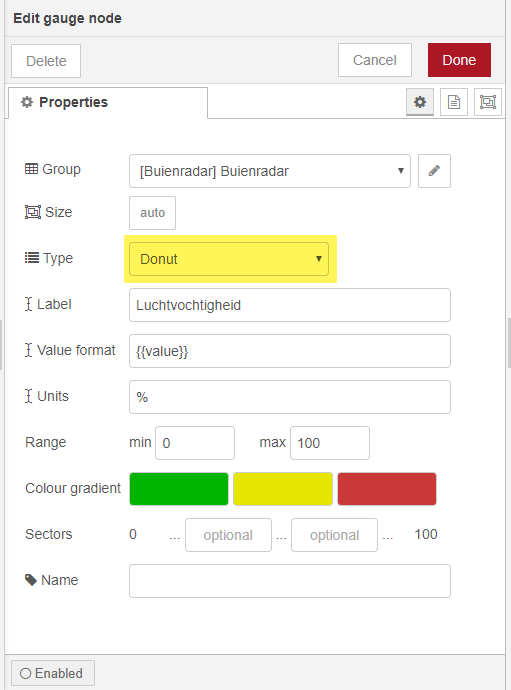The width and height of the screenshot is (511, 690).
Task: Click the Cancel button
Action: (x=375, y=60)
